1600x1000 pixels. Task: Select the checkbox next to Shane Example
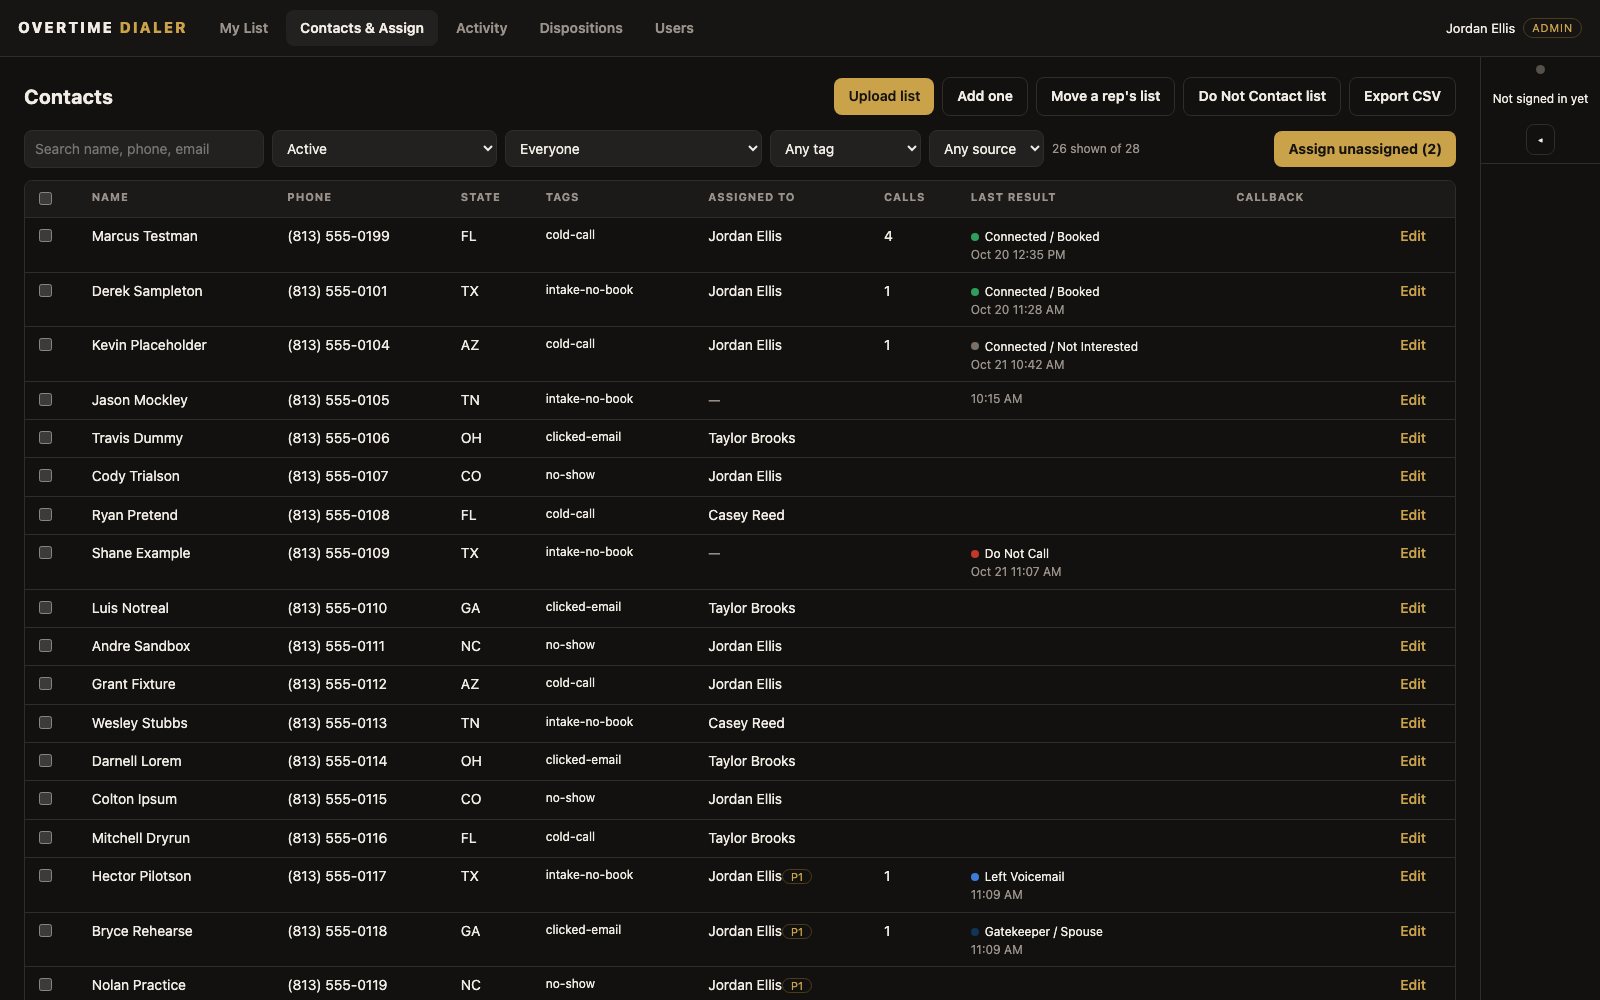click(x=45, y=552)
